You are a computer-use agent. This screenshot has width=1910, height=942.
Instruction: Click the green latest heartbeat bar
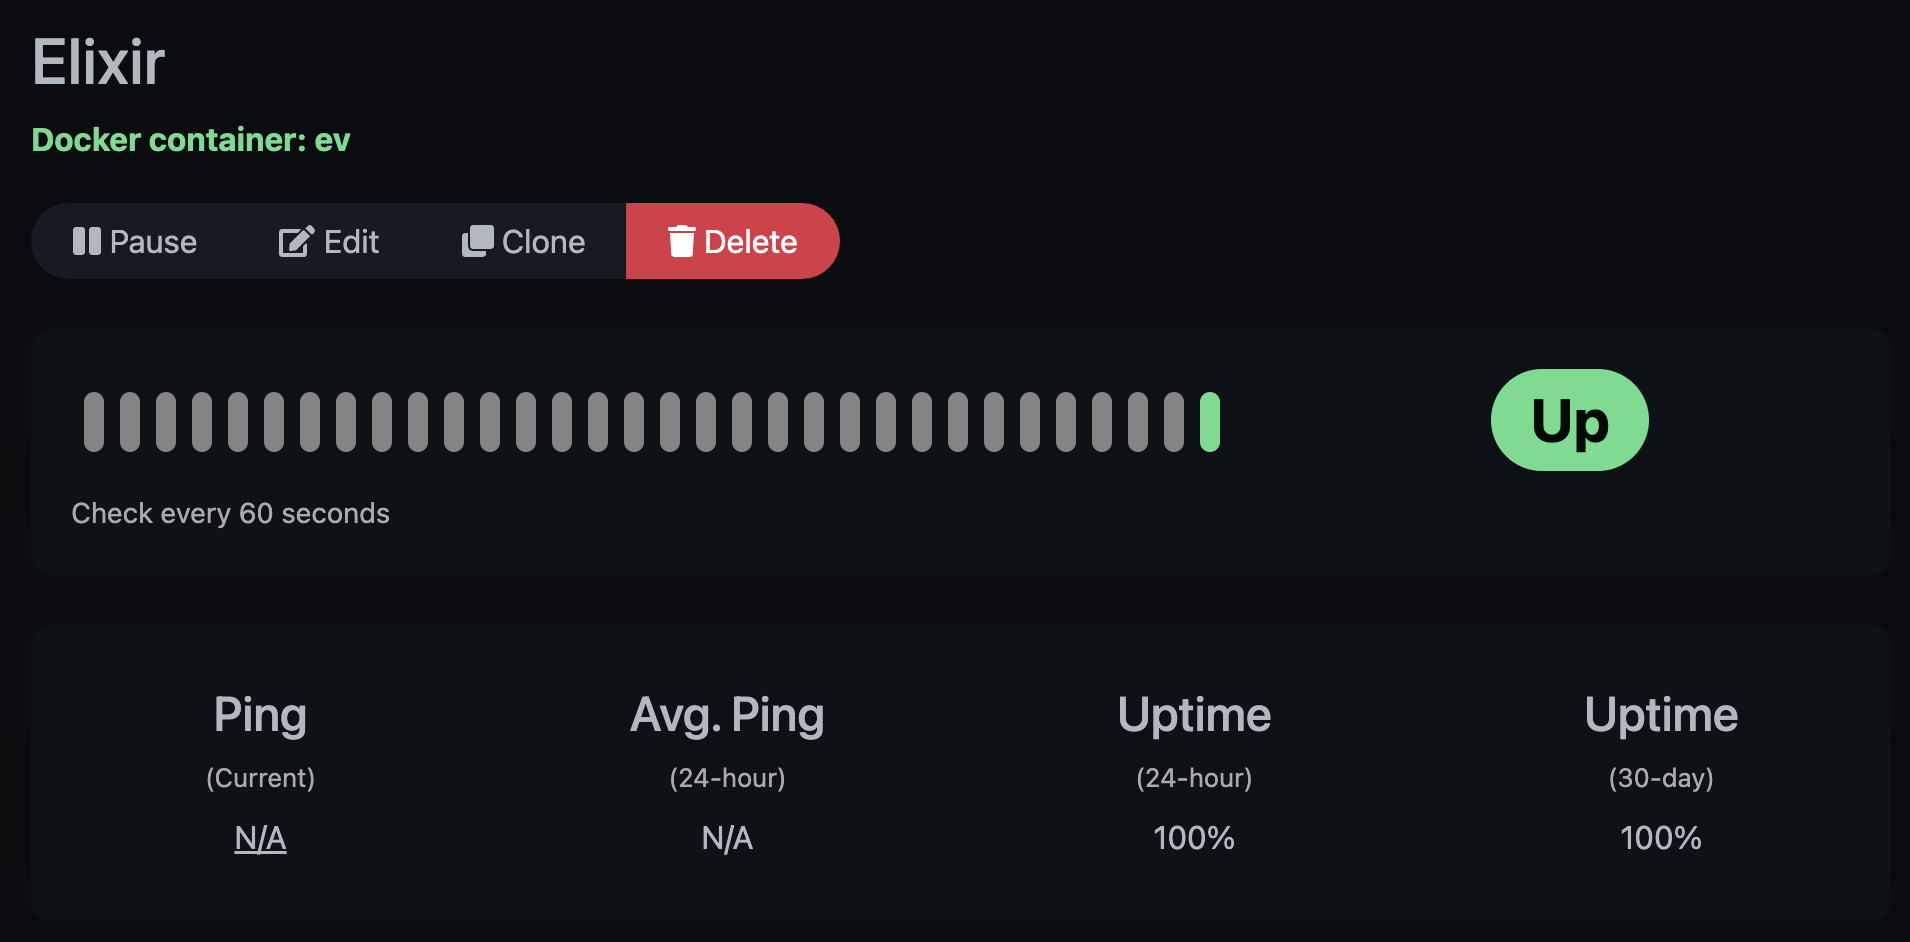[x=1210, y=422]
